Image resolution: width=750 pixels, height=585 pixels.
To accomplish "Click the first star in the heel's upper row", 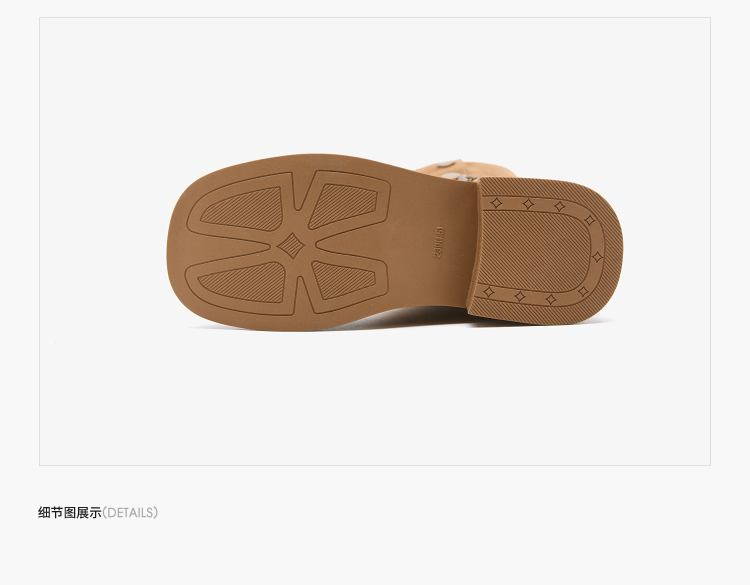I will tap(497, 203).
